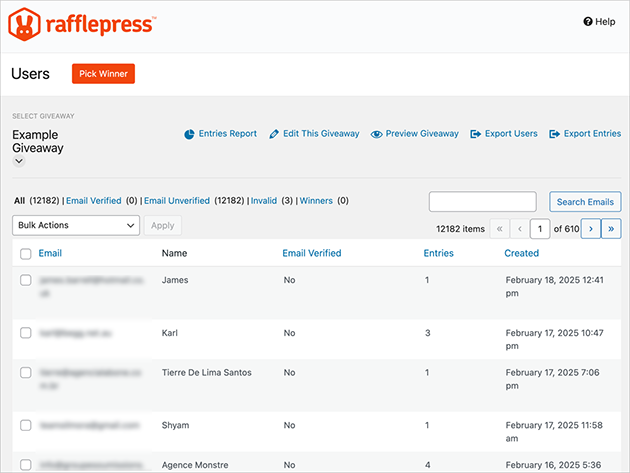Open the Entries Report link
This screenshot has width=630, height=473.
click(227, 133)
